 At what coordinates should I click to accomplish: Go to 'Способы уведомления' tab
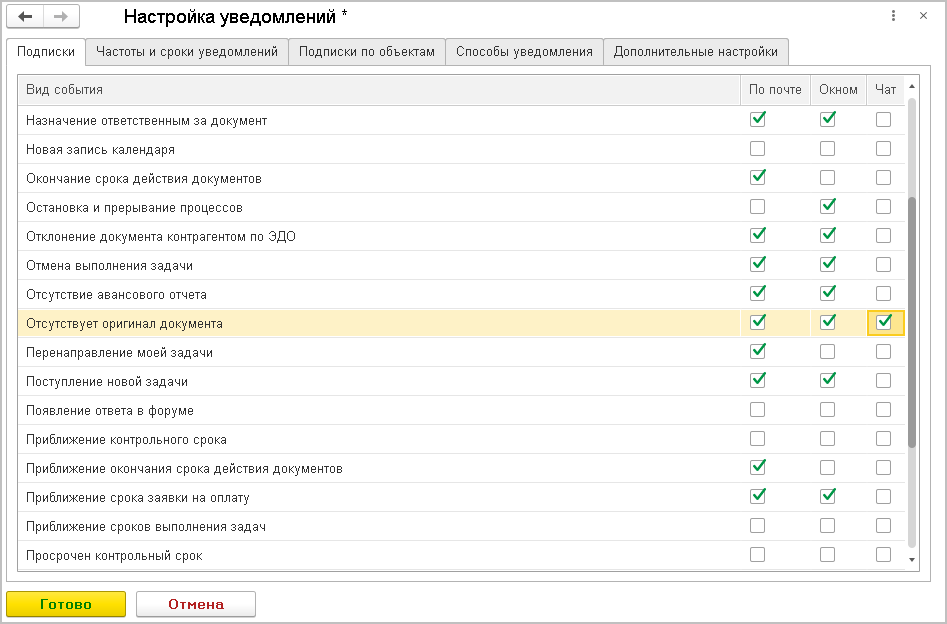coord(524,52)
